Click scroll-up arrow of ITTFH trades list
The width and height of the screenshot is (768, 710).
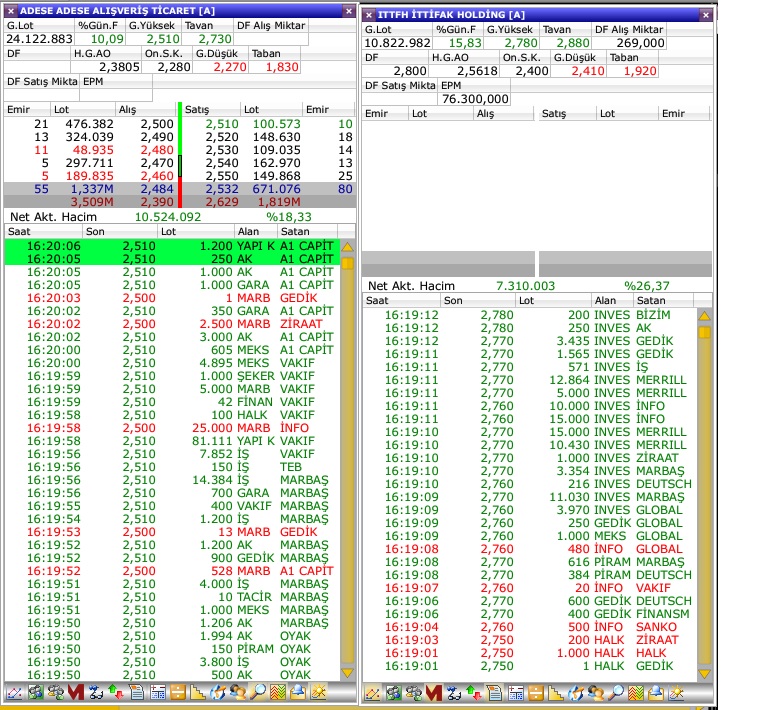click(x=704, y=316)
